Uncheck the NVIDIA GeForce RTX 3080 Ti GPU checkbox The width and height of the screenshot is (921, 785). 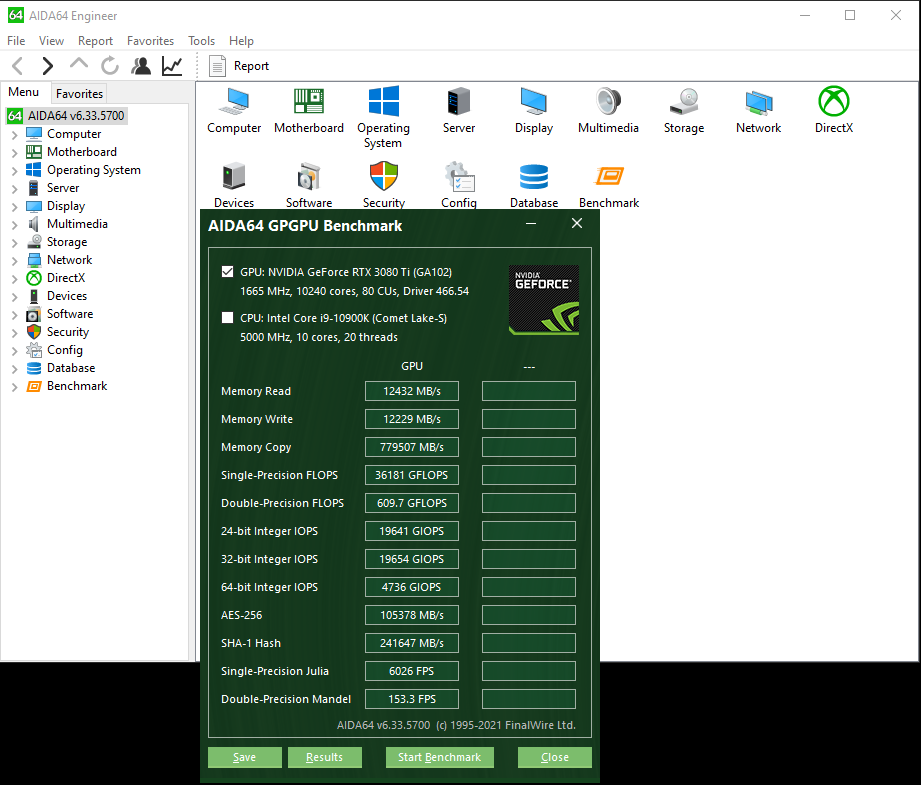227,271
